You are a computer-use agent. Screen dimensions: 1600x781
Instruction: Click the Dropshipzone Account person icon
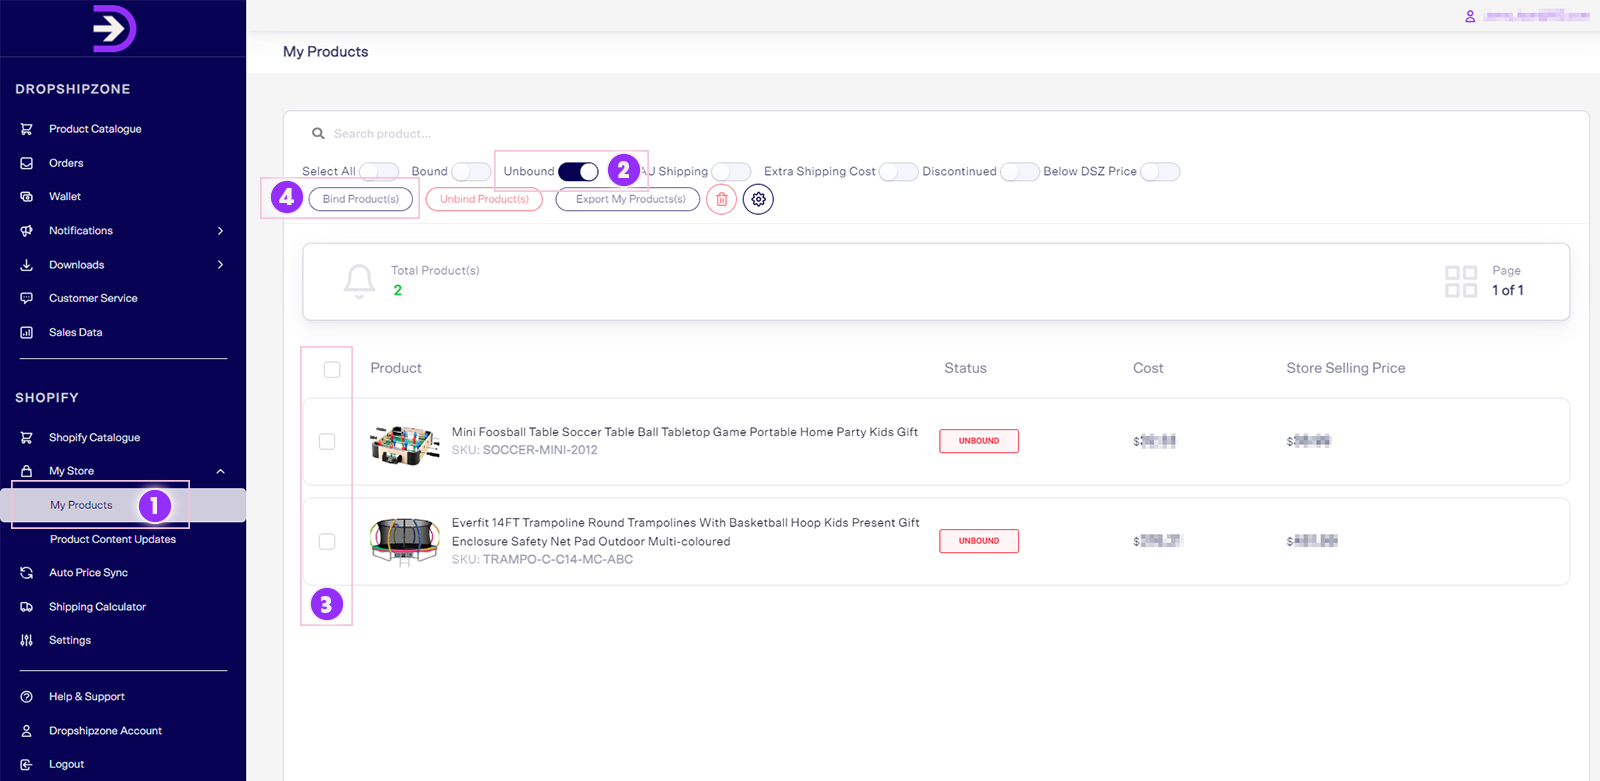pyautogui.click(x=27, y=731)
